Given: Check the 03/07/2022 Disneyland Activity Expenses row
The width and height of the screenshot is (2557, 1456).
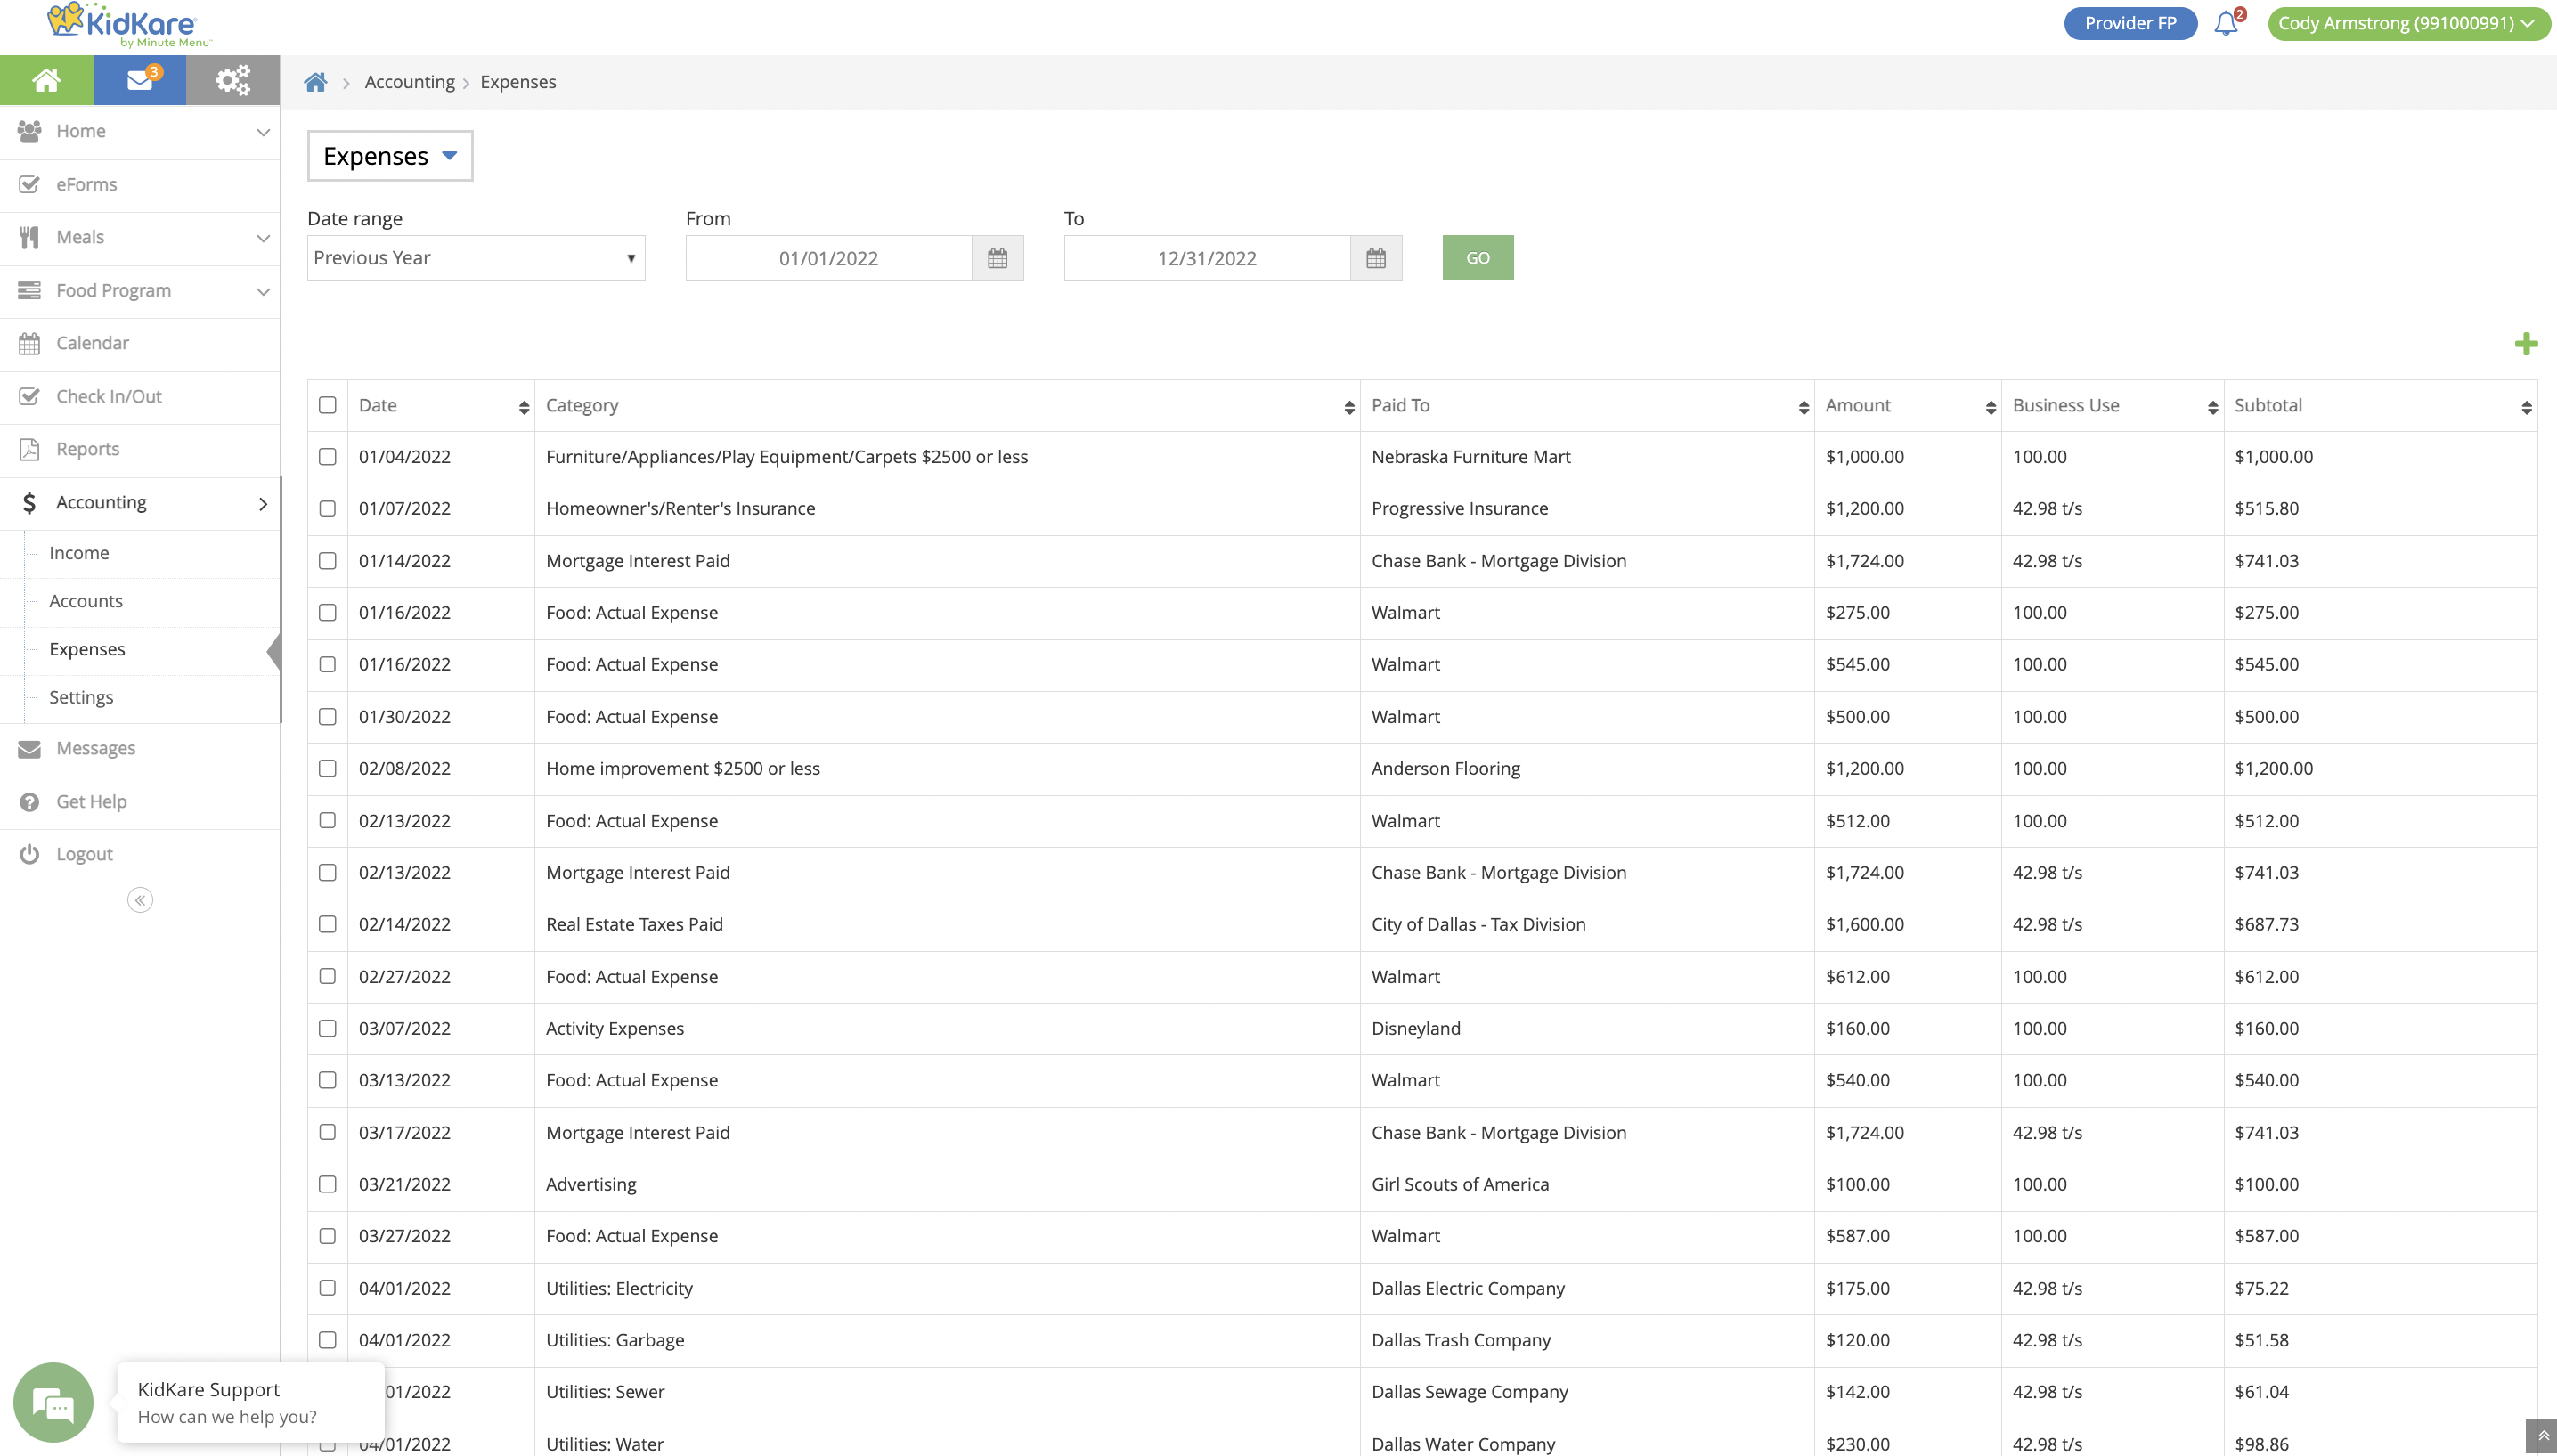Looking at the screenshot, I should point(327,1028).
